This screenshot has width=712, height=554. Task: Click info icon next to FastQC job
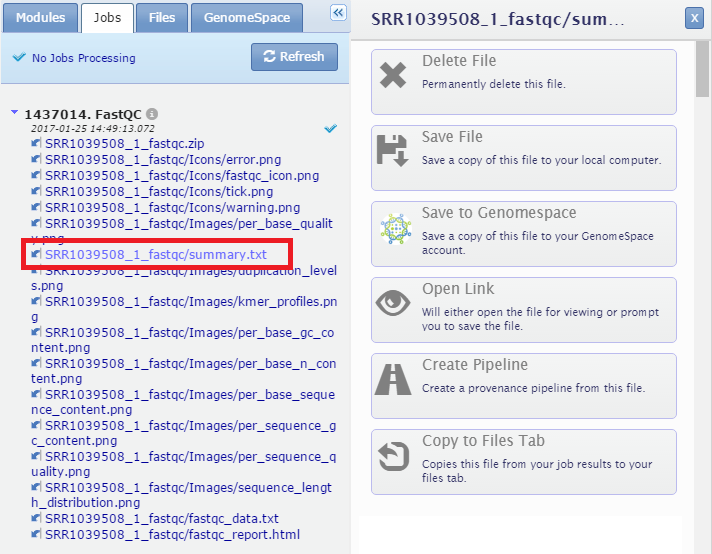(152, 114)
